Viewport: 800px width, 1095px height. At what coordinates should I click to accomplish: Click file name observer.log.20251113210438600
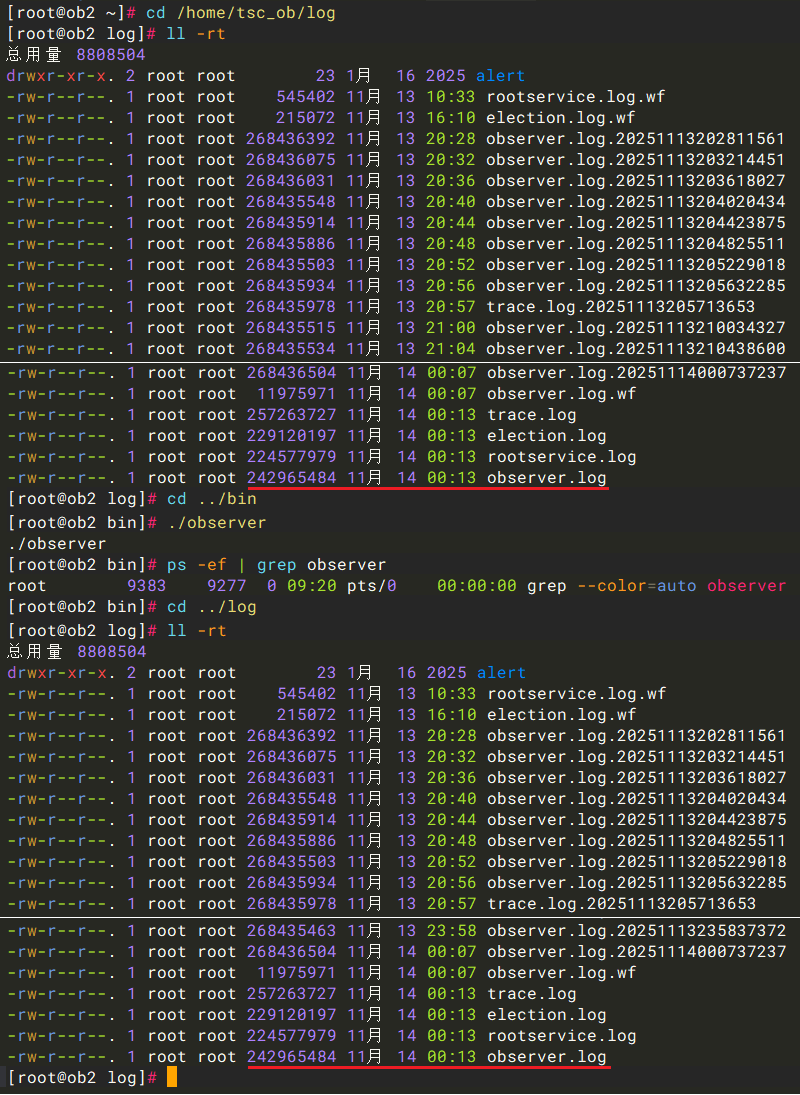[x=636, y=349]
